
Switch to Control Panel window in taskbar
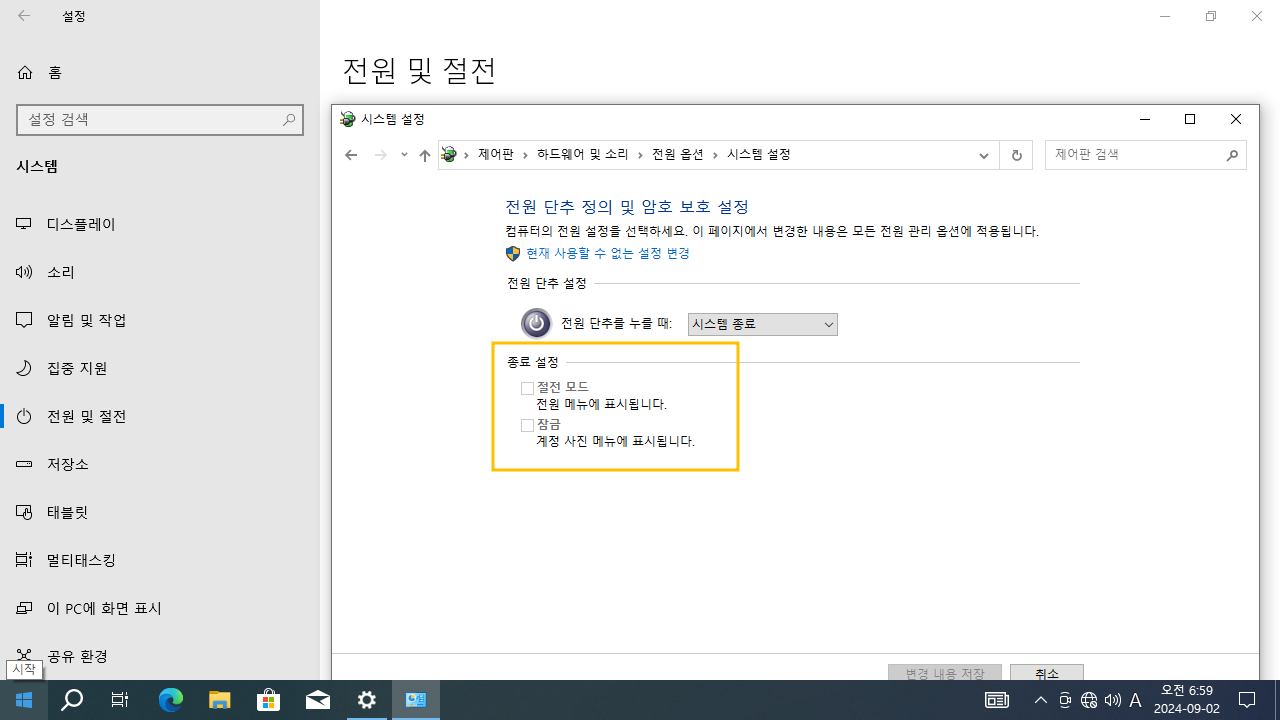tap(416, 700)
